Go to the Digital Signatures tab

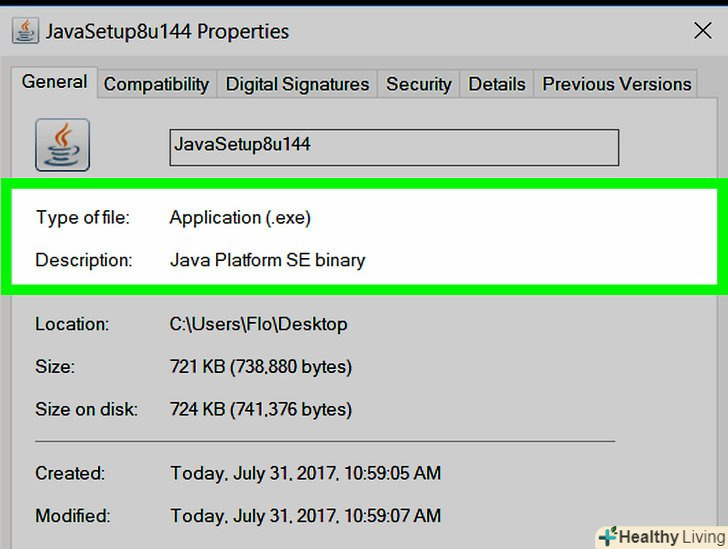click(297, 85)
